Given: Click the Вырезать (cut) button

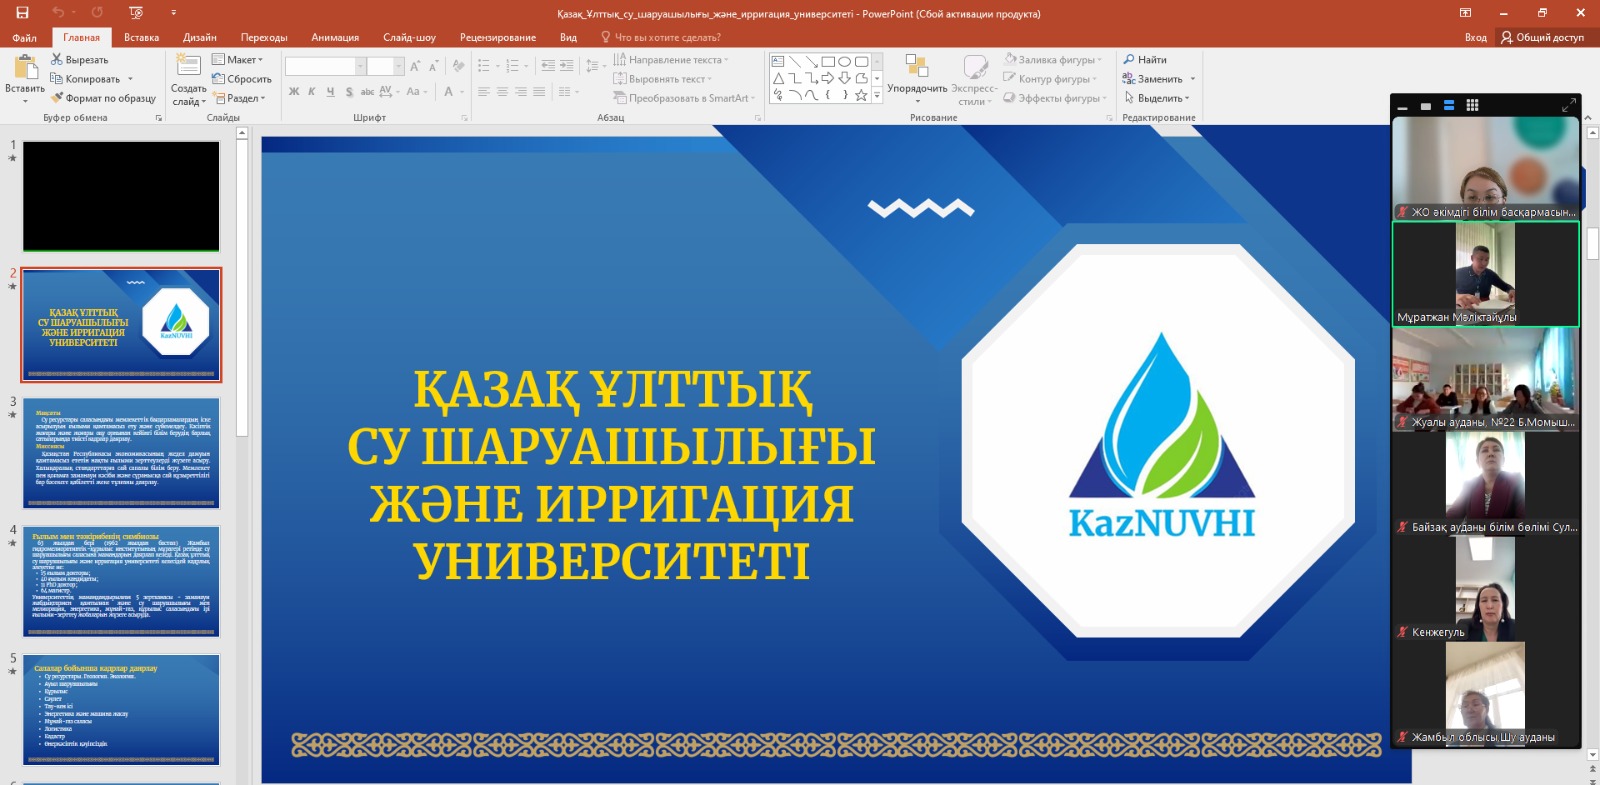Looking at the screenshot, I should (79, 60).
